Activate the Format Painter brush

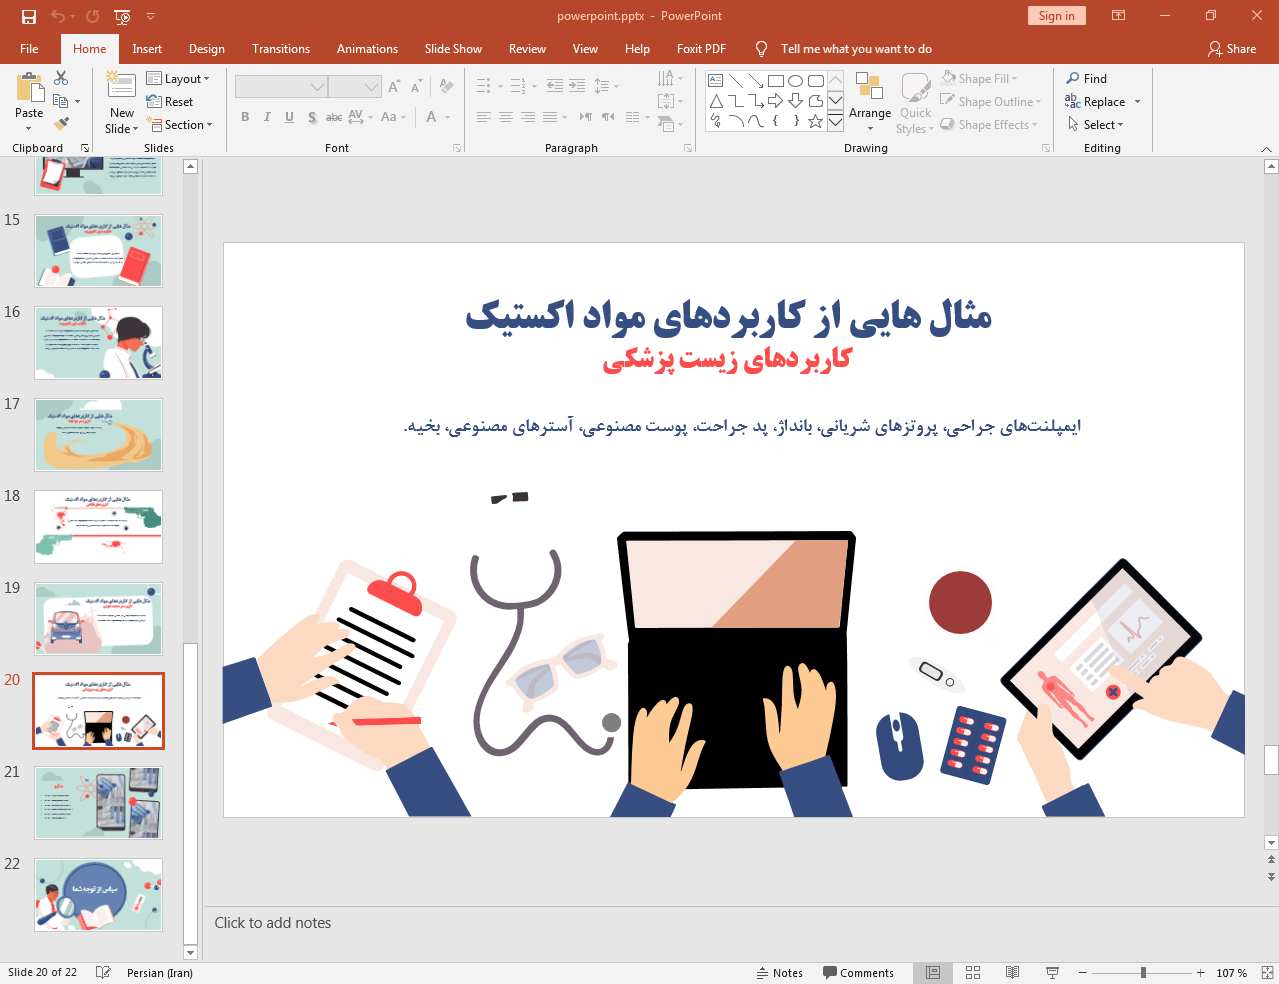61,124
